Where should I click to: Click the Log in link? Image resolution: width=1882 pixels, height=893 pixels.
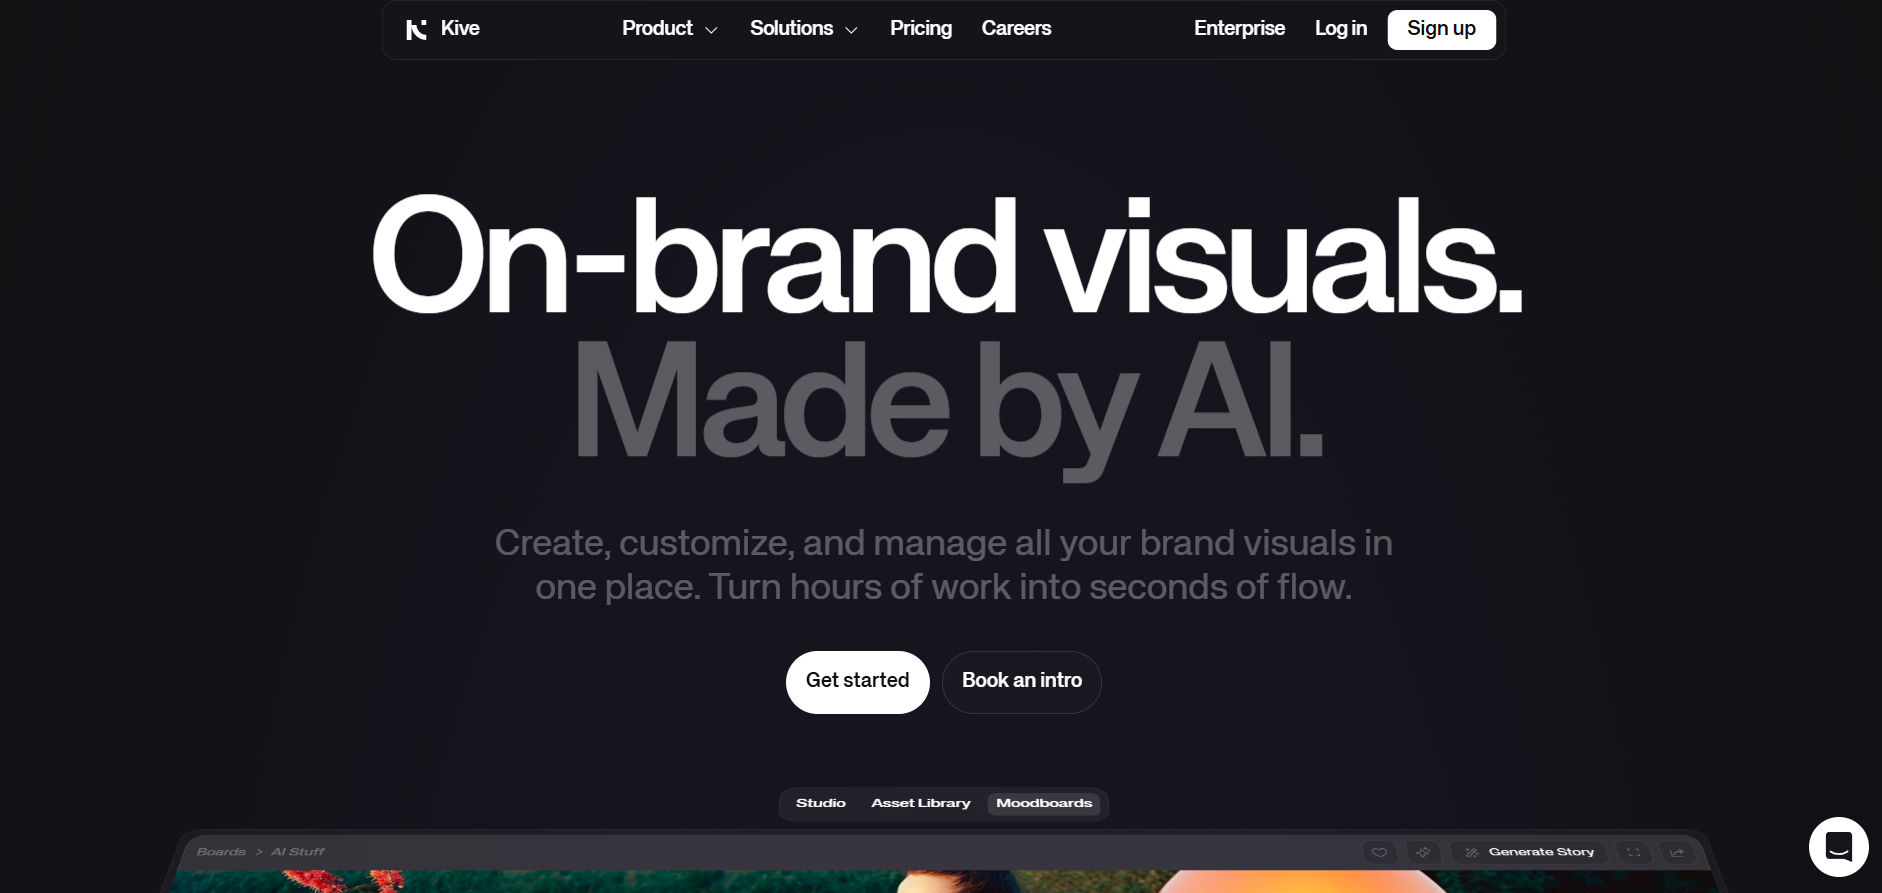[x=1340, y=29]
